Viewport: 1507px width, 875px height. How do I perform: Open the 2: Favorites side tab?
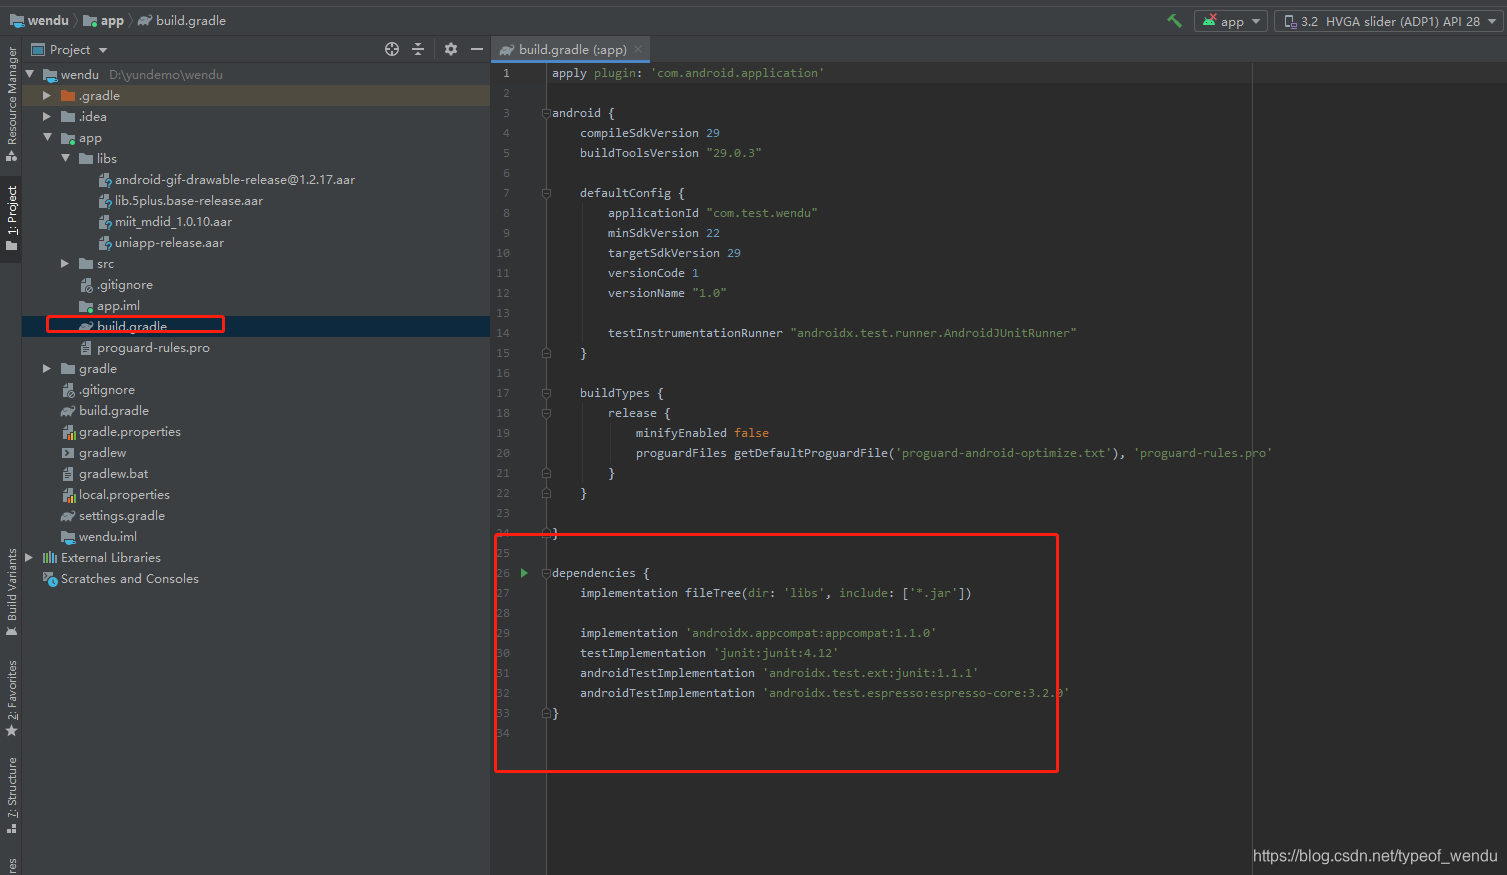click(11, 699)
